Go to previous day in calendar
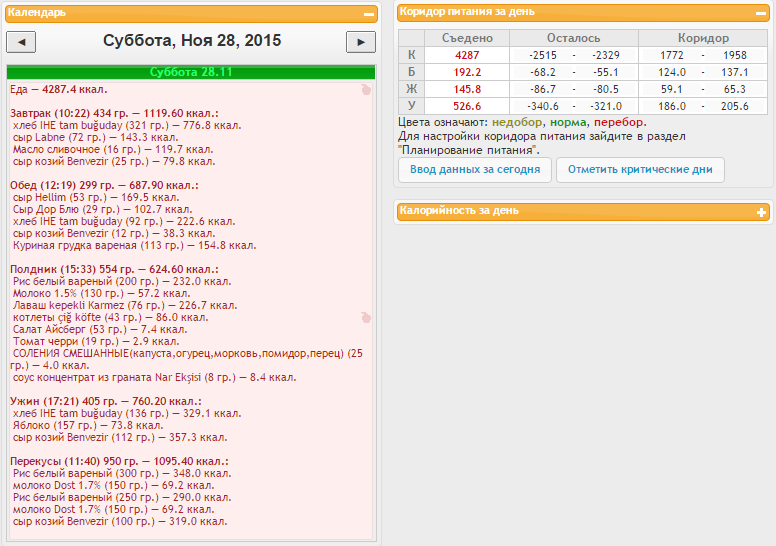This screenshot has width=776, height=546. [21, 42]
